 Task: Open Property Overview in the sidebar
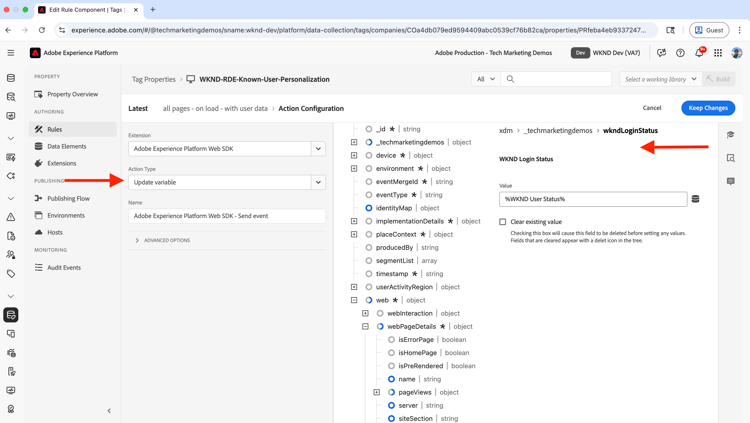73,94
